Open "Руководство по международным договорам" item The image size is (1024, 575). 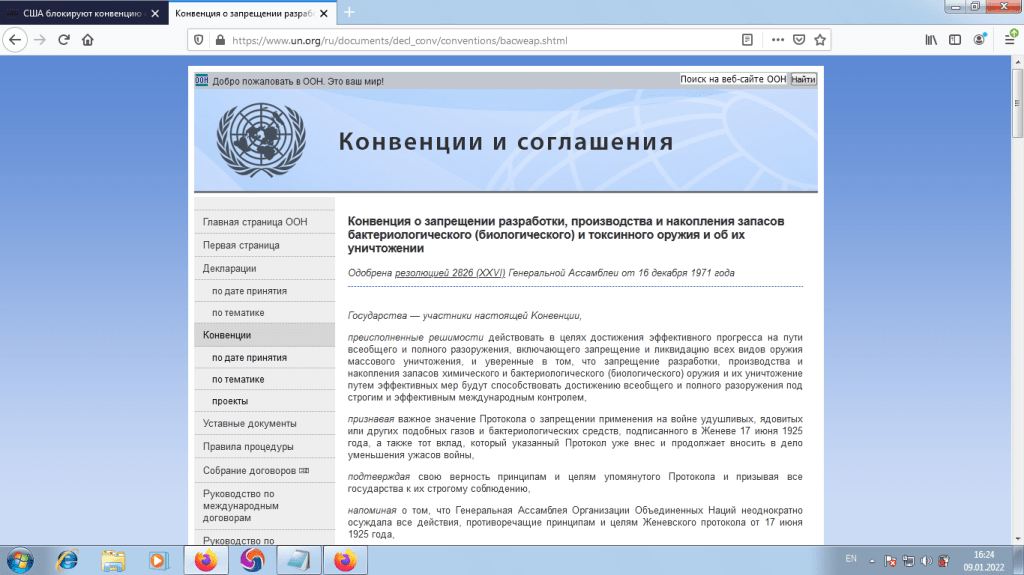240,506
